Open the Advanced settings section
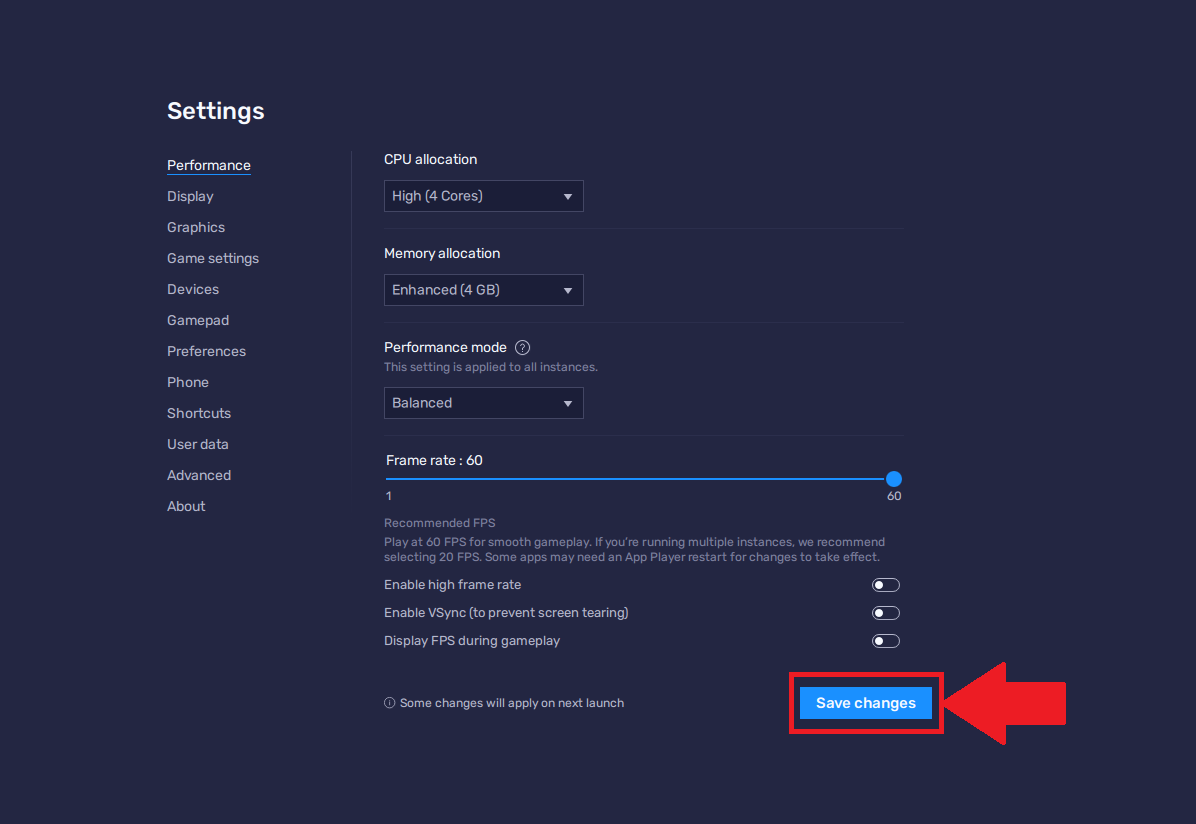The image size is (1196, 824). click(199, 475)
